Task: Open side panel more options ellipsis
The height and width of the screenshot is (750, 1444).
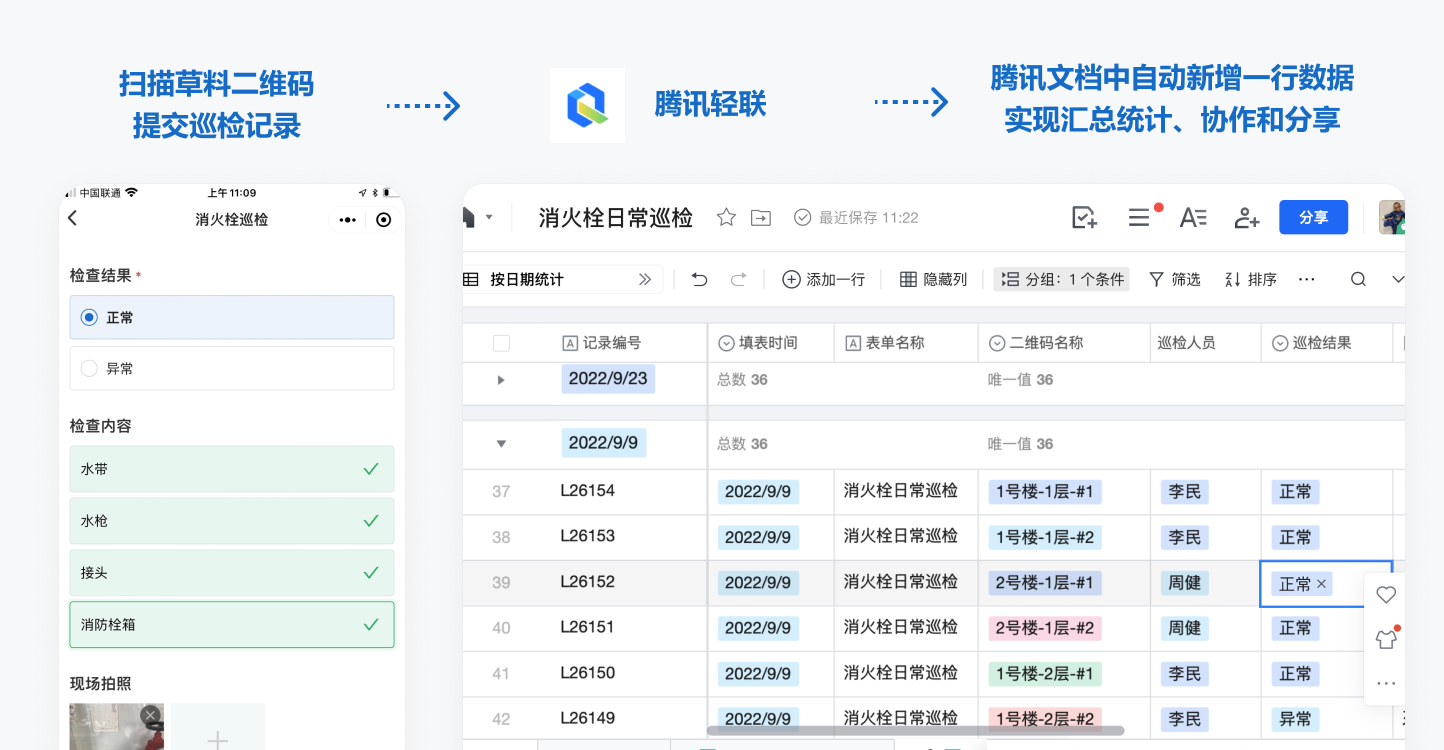Action: coord(1386,683)
